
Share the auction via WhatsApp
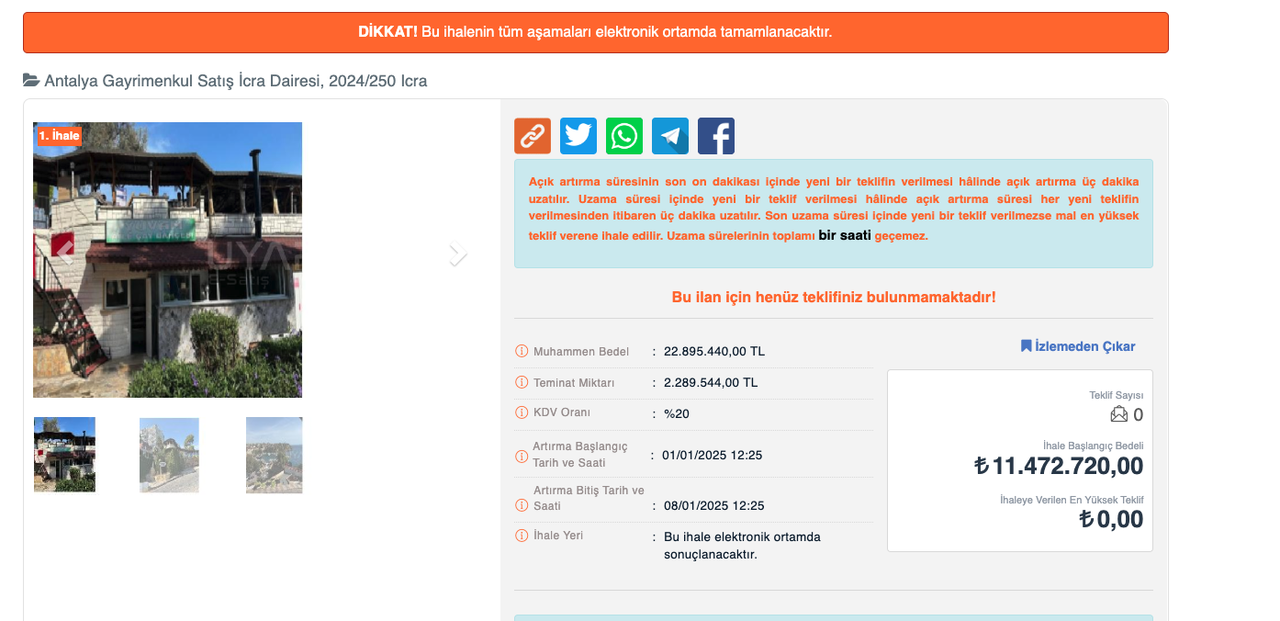coord(624,136)
